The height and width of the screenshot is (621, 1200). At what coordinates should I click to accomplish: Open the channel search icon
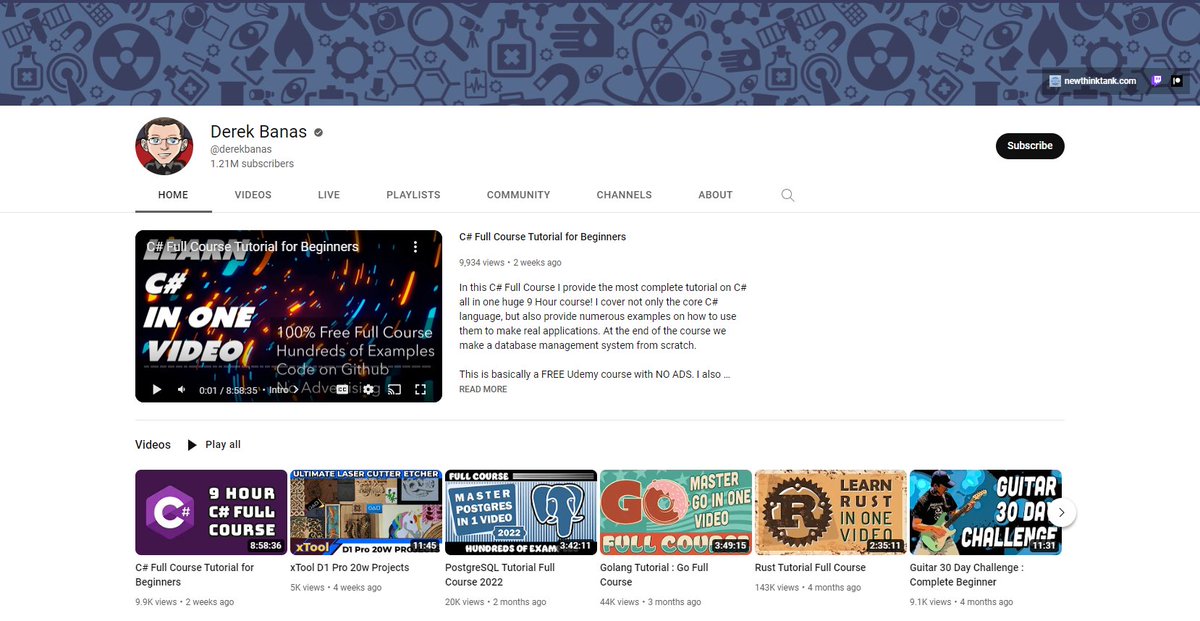[787, 195]
